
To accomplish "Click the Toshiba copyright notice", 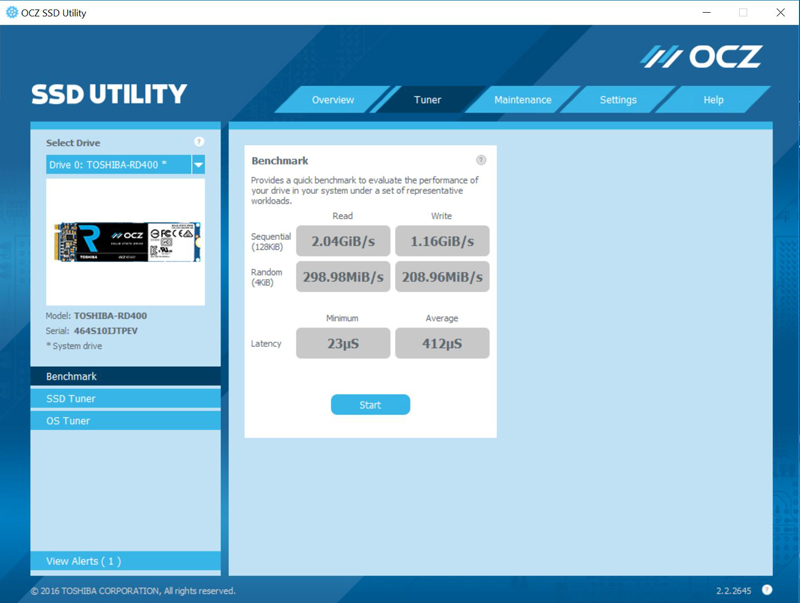I will [133, 591].
